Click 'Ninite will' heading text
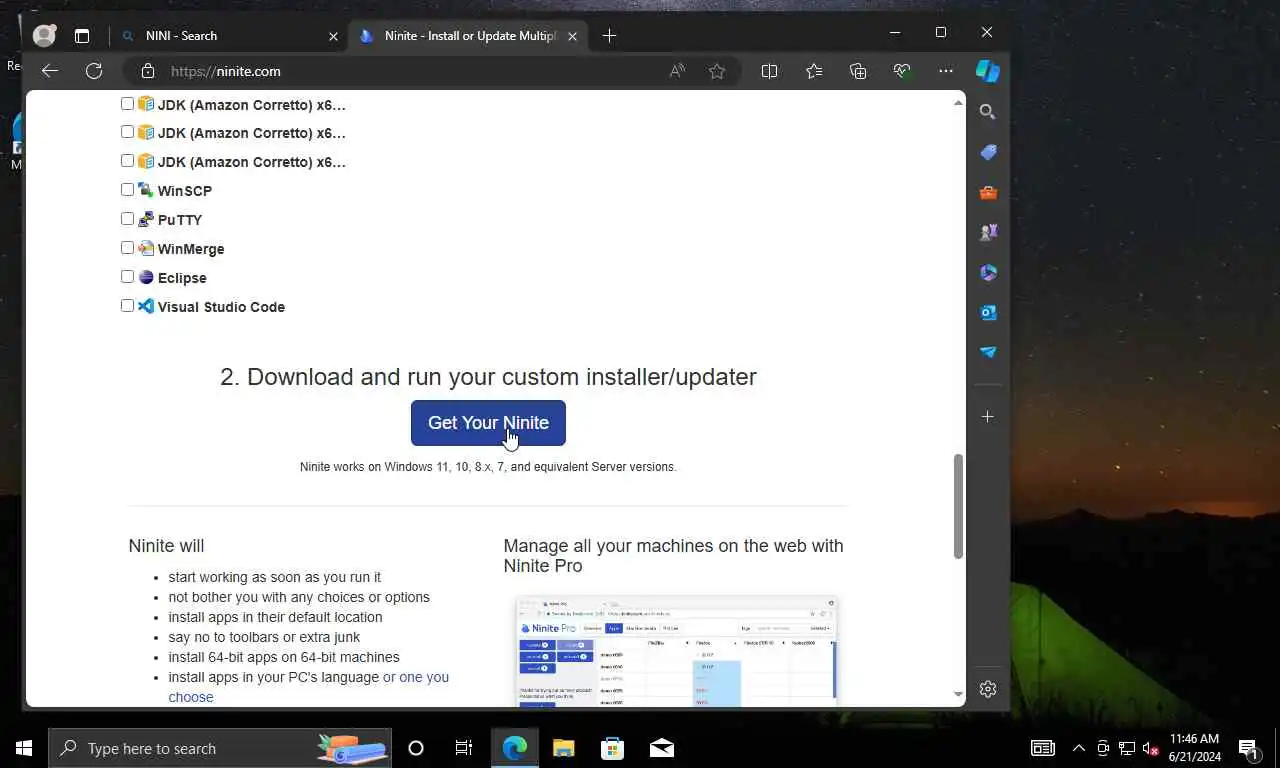This screenshot has height=768, width=1280. click(166, 546)
